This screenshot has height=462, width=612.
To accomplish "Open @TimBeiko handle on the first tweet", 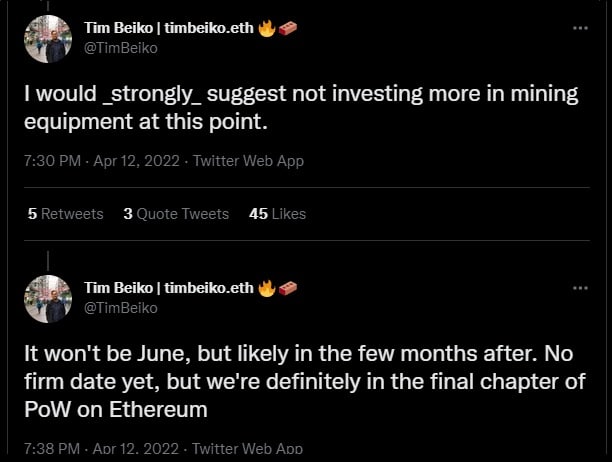I will coord(121,48).
